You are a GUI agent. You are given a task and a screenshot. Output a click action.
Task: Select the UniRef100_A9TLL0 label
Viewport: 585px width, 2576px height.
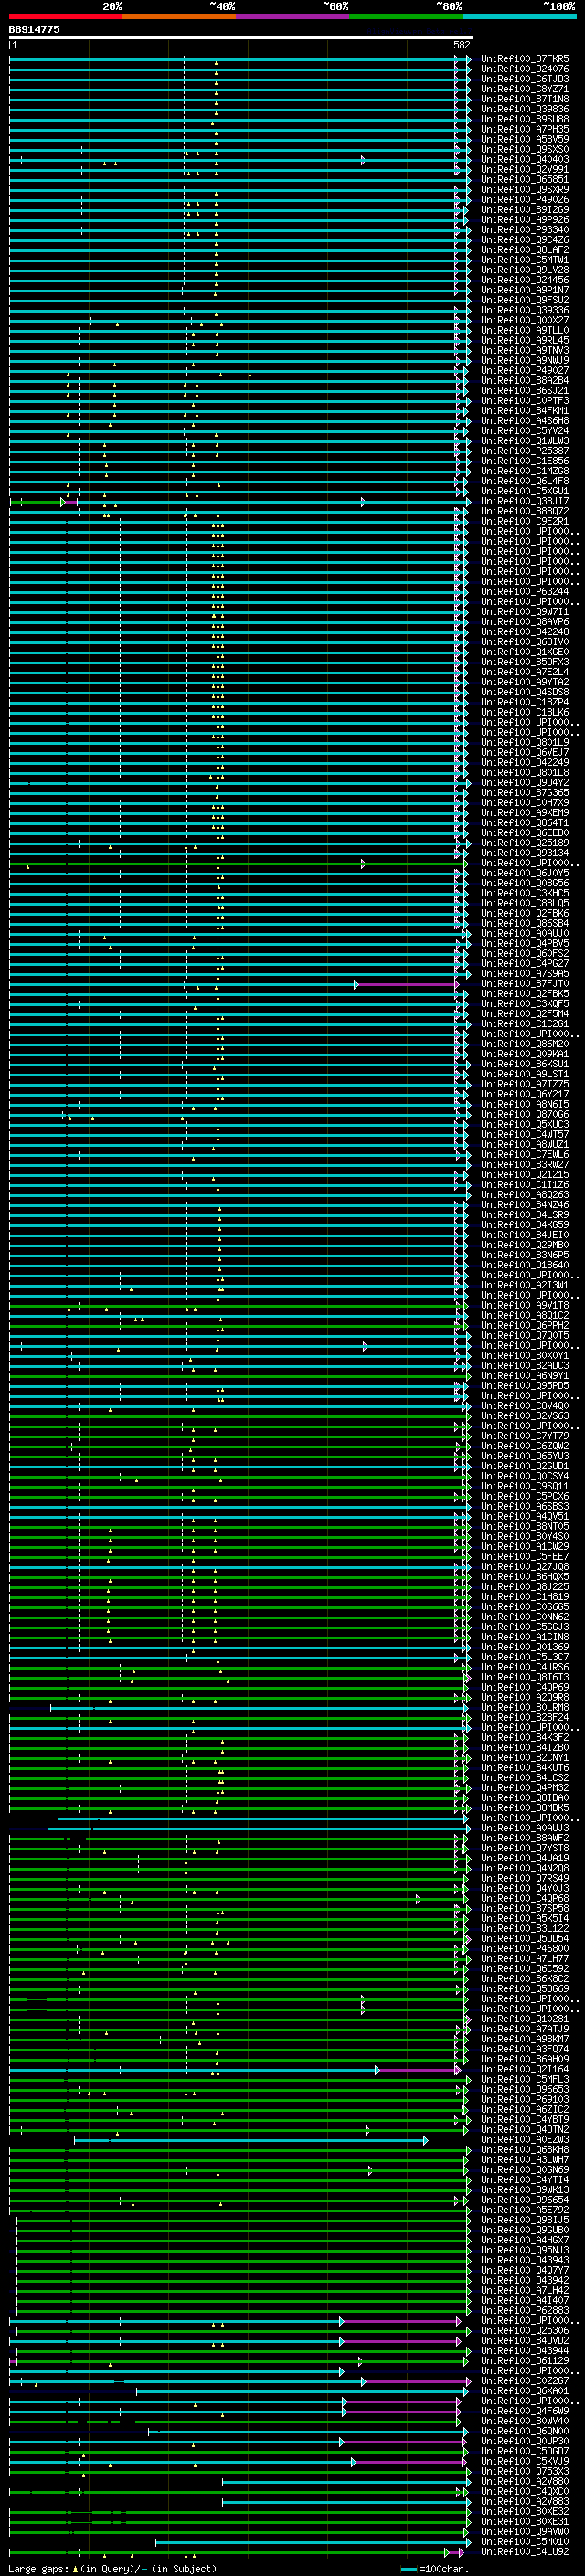coord(525,330)
